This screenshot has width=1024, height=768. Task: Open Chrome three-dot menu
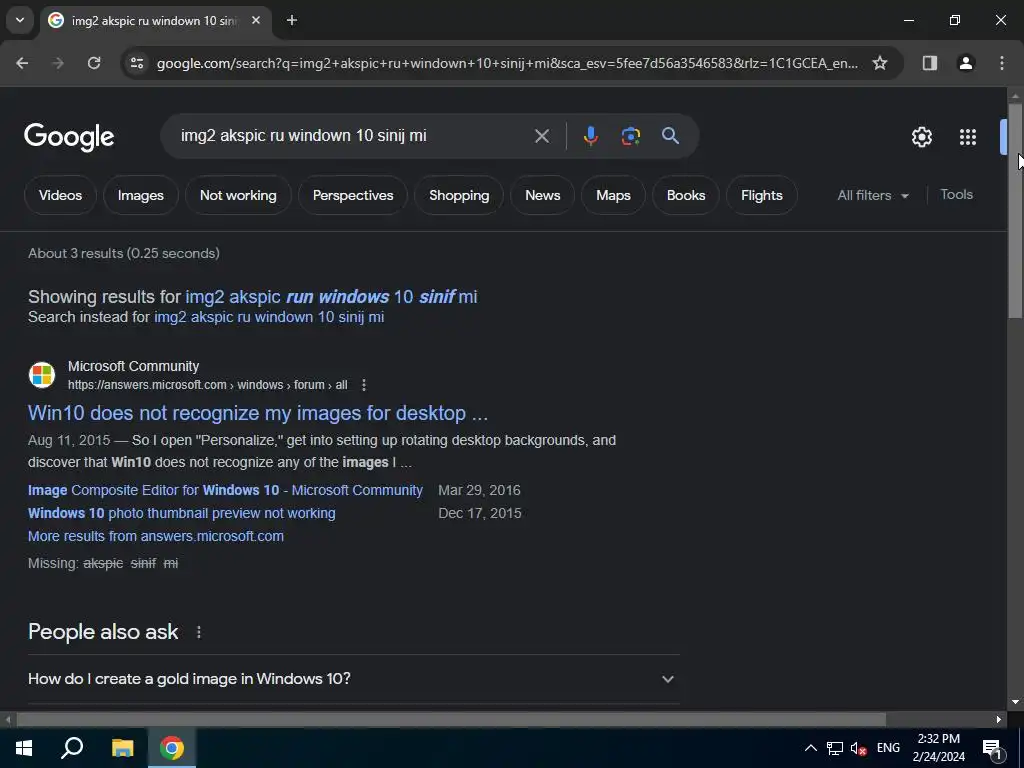1002,63
